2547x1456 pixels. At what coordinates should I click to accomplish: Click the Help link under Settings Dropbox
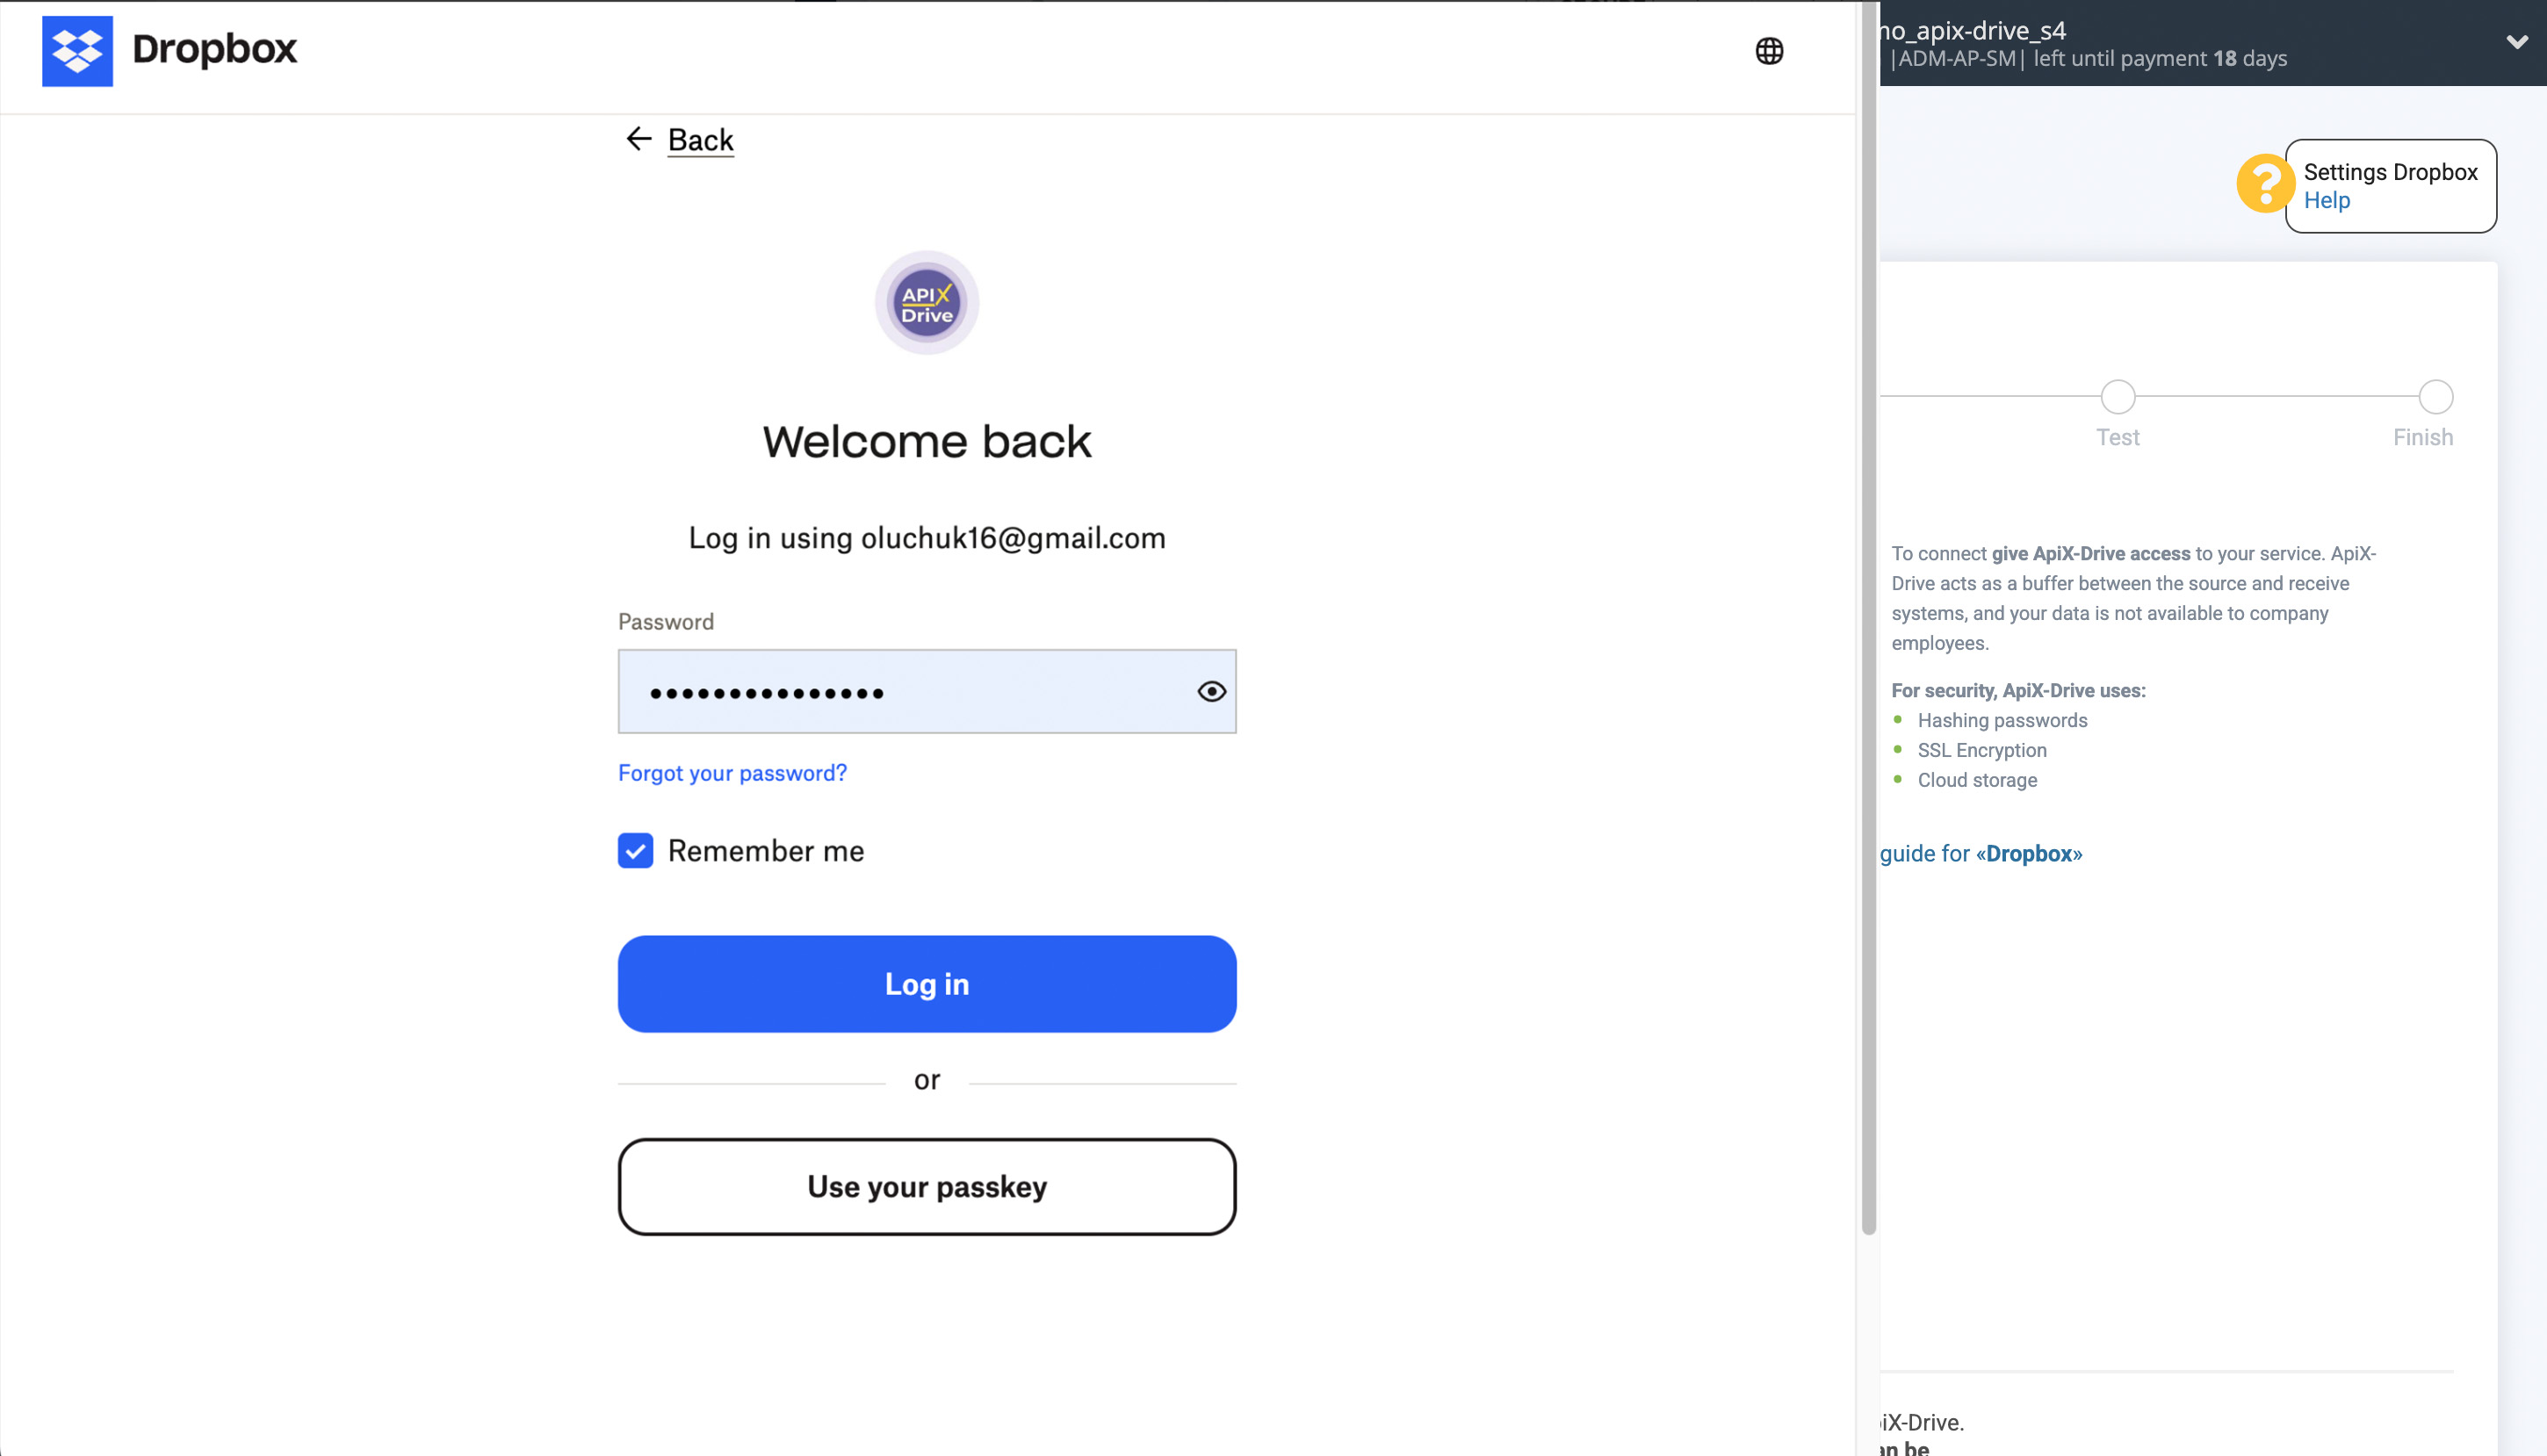2328,200
